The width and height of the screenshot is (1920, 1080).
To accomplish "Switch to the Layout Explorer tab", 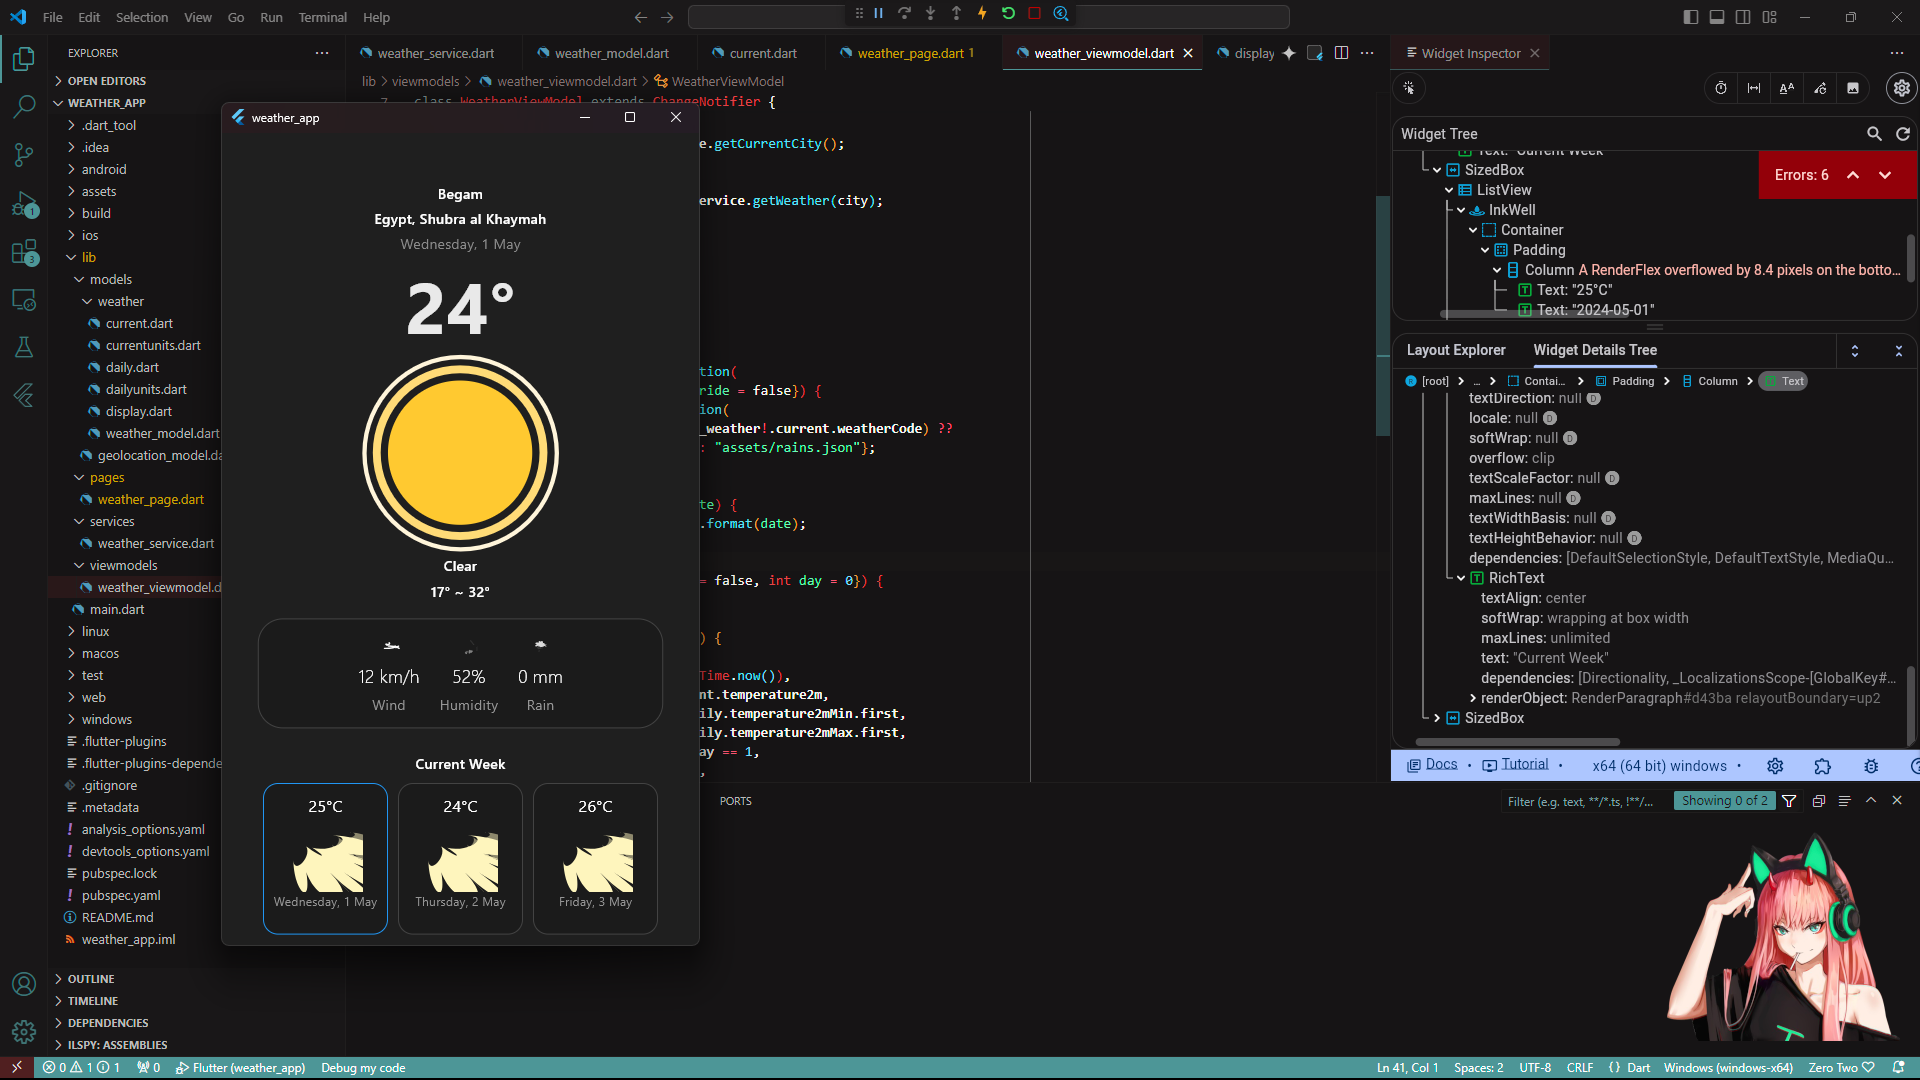I will (x=1455, y=350).
